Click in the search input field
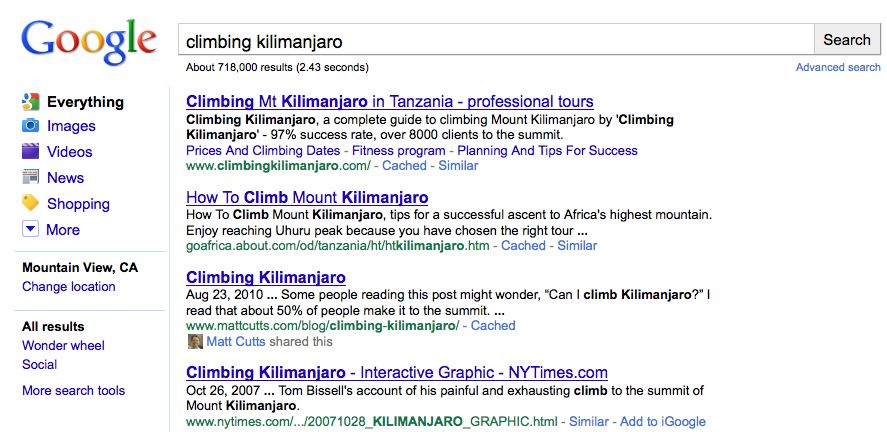Image resolution: width=887 pixels, height=432 pixels. tap(495, 41)
